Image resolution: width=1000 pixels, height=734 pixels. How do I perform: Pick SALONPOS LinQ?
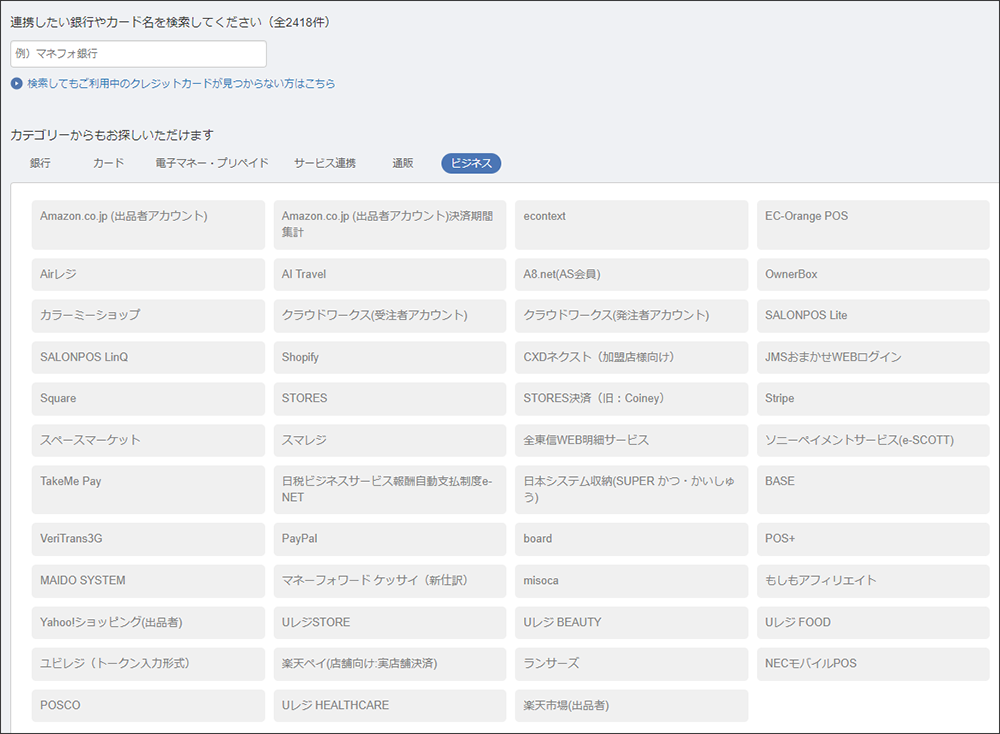[x=148, y=357]
